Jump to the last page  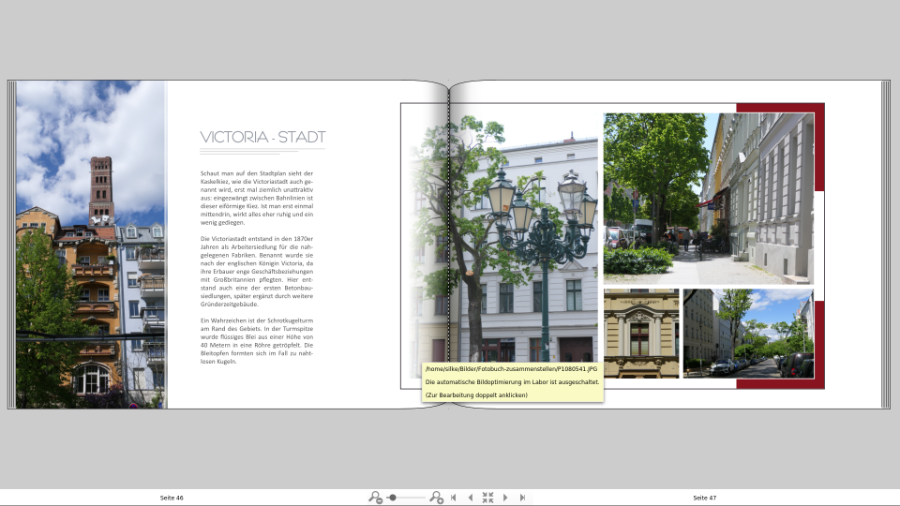(522, 497)
